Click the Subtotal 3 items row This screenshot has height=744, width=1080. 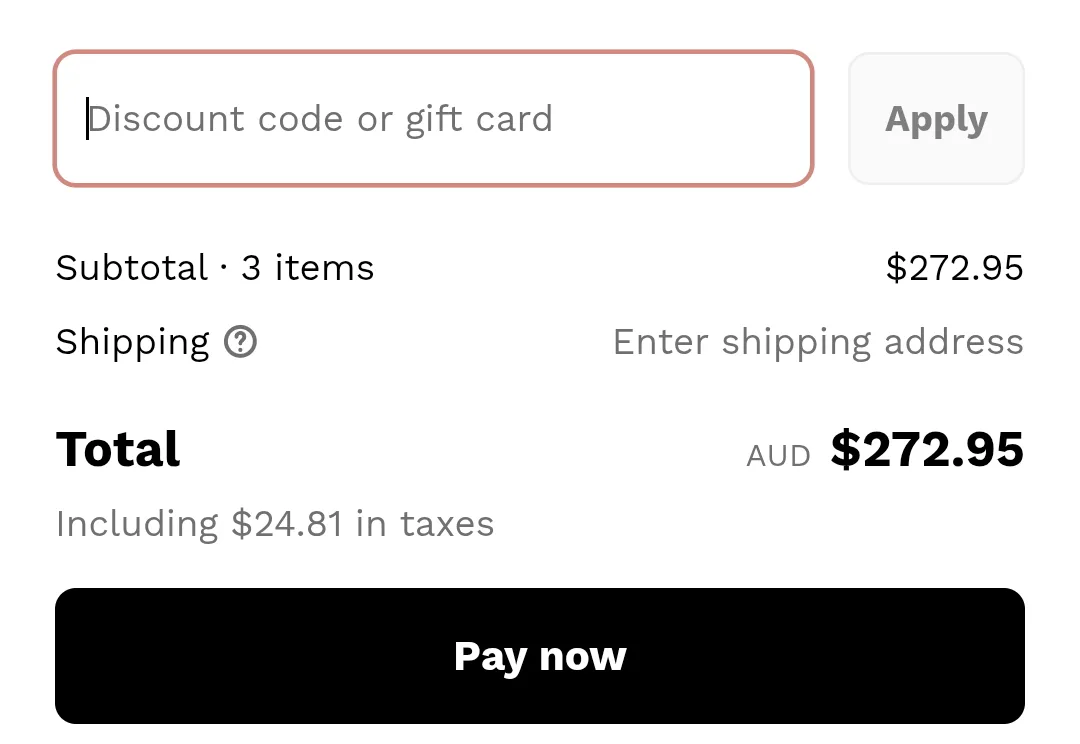[x=214, y=267]
